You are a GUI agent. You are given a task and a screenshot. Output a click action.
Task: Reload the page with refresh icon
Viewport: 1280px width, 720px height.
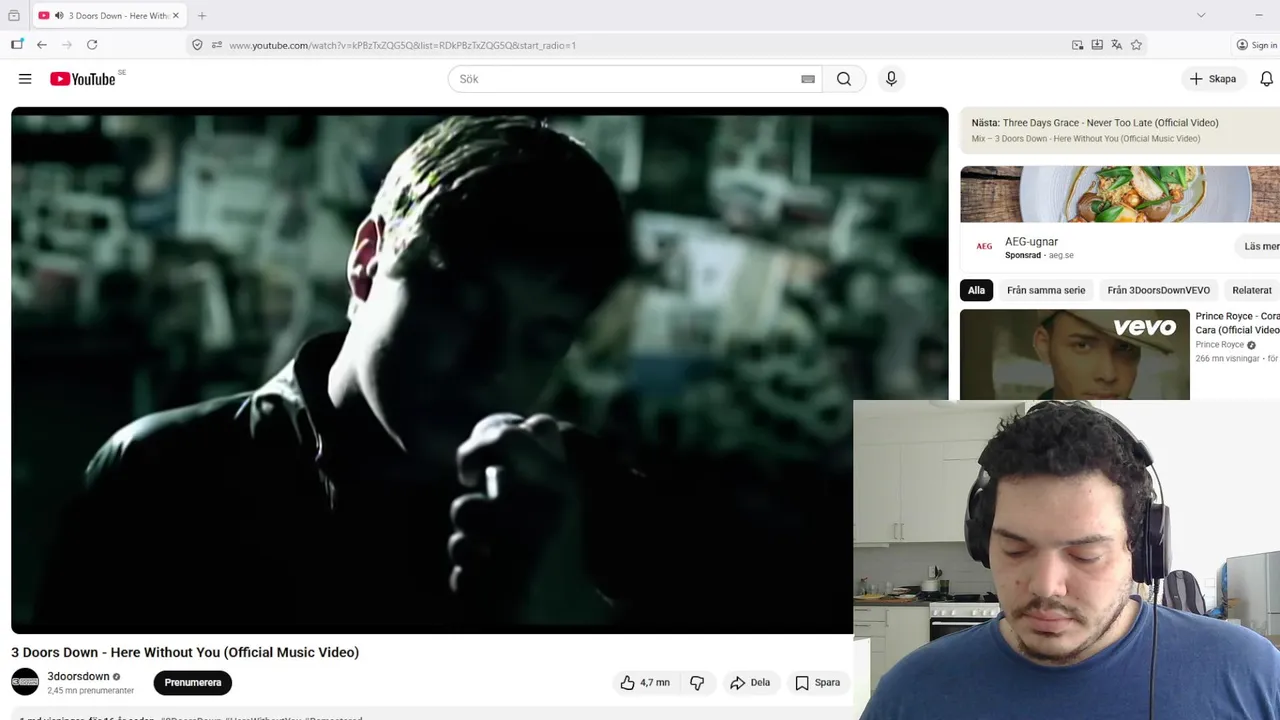[92, 45]
